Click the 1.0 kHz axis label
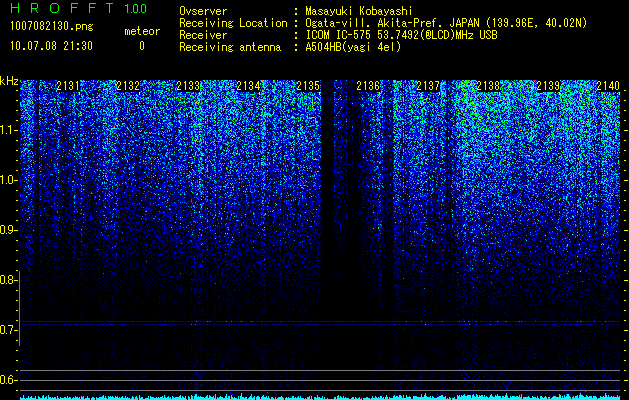Image resolution: width=629 pixels, height=400 pixels. point(9,180)
